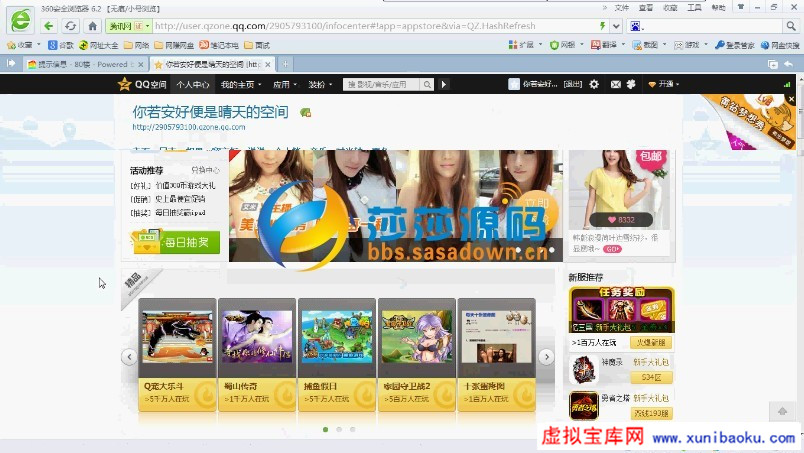The image size is (804, 453).
Task: Open the mail envelope icon in Qzone bar
Action: (x=616, y=85)
